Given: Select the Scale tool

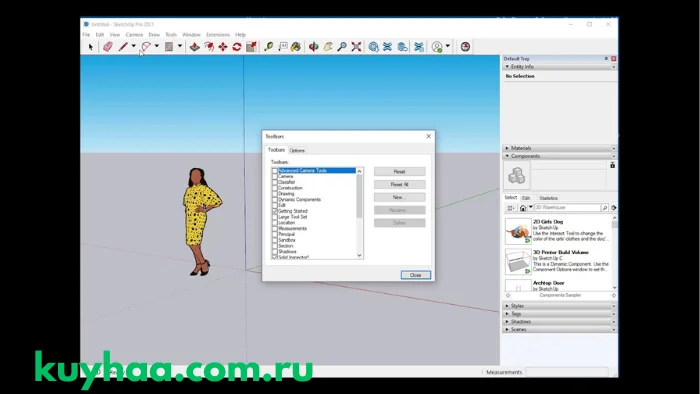Looking at the screenshot, I should tap(251, 47).
